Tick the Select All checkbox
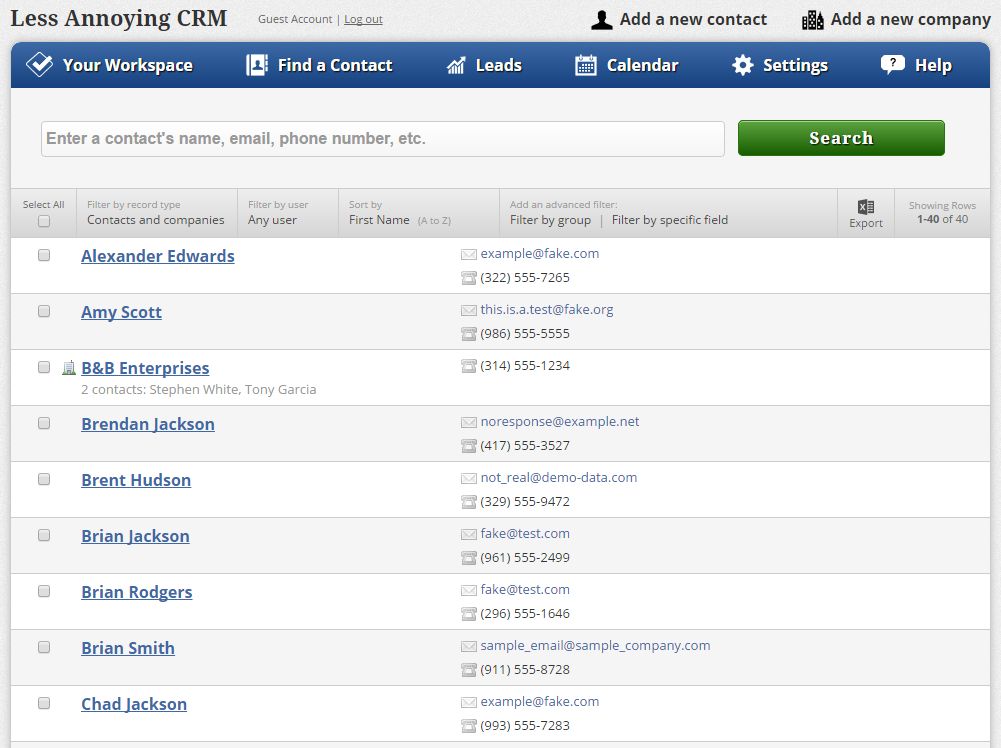Screen dimensions: 1001x748 coord(43,221)
